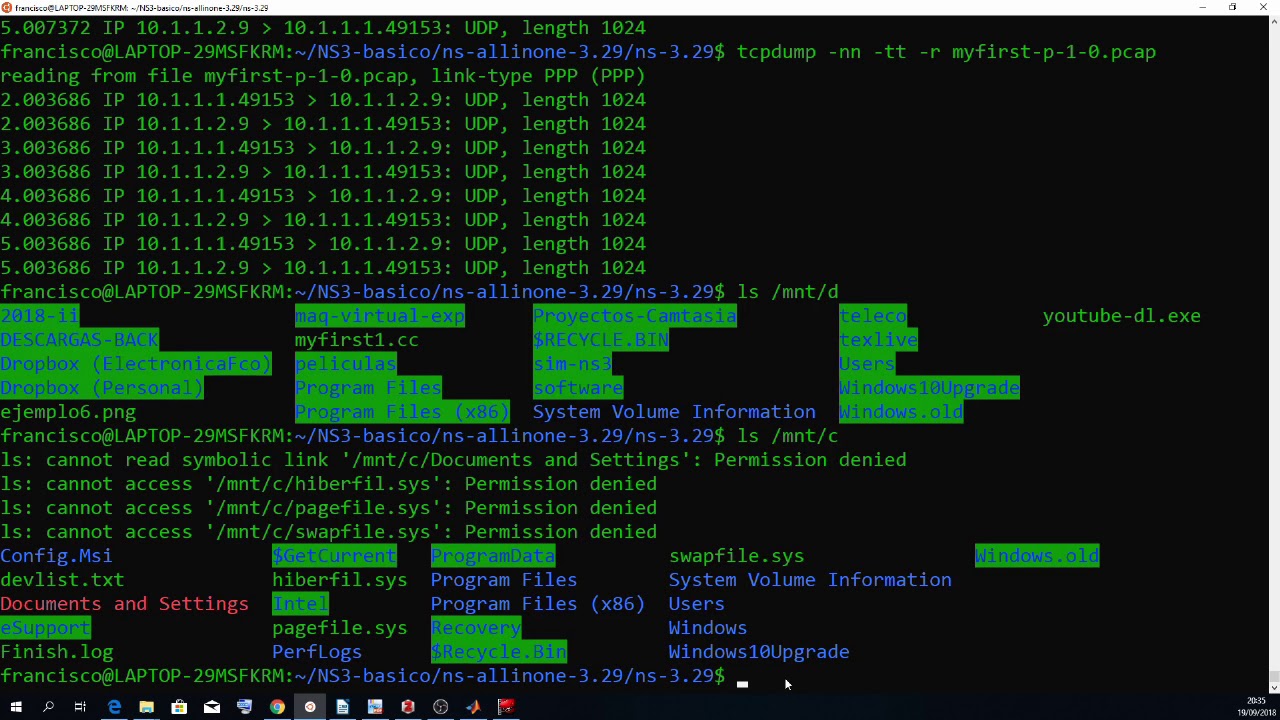Open File Explorer from taskbar
This screenshot has width=1280, height=720.
(x=146, y=707)
